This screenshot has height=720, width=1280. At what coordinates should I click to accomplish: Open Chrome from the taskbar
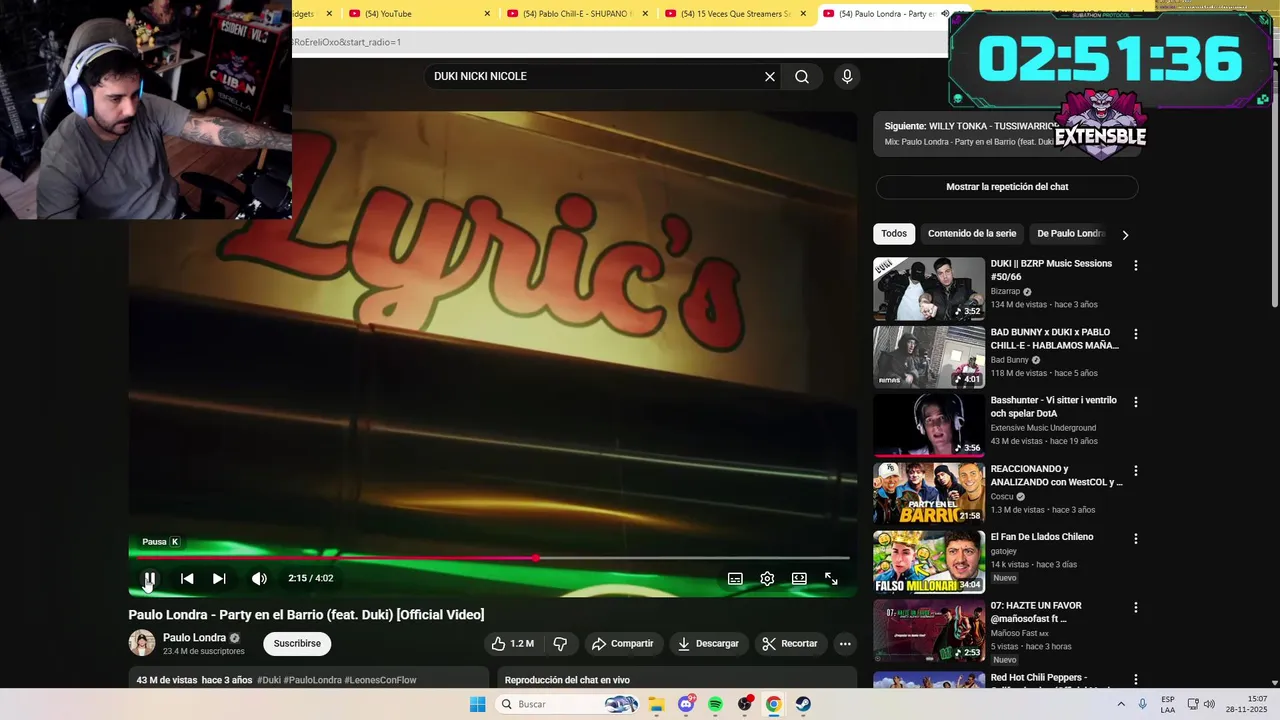tap(773, 704)
